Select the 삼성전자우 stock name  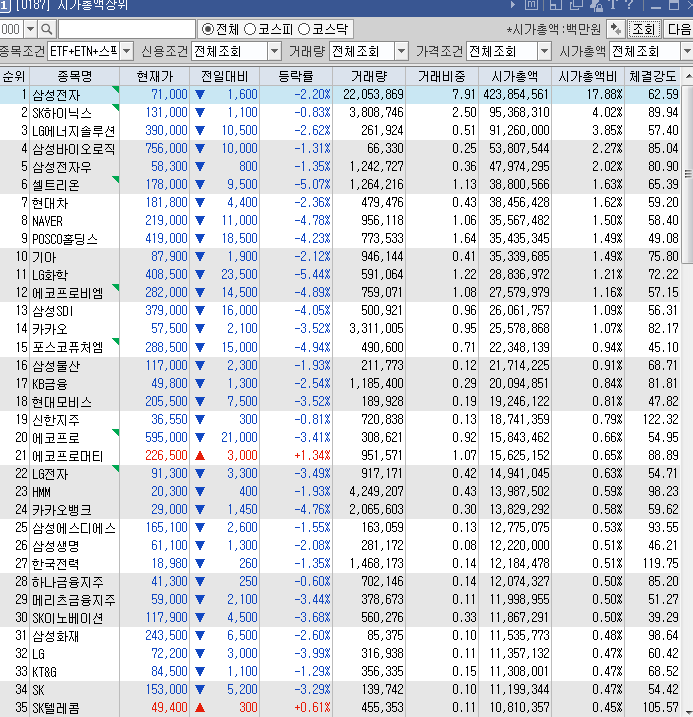tap(62, 167)
